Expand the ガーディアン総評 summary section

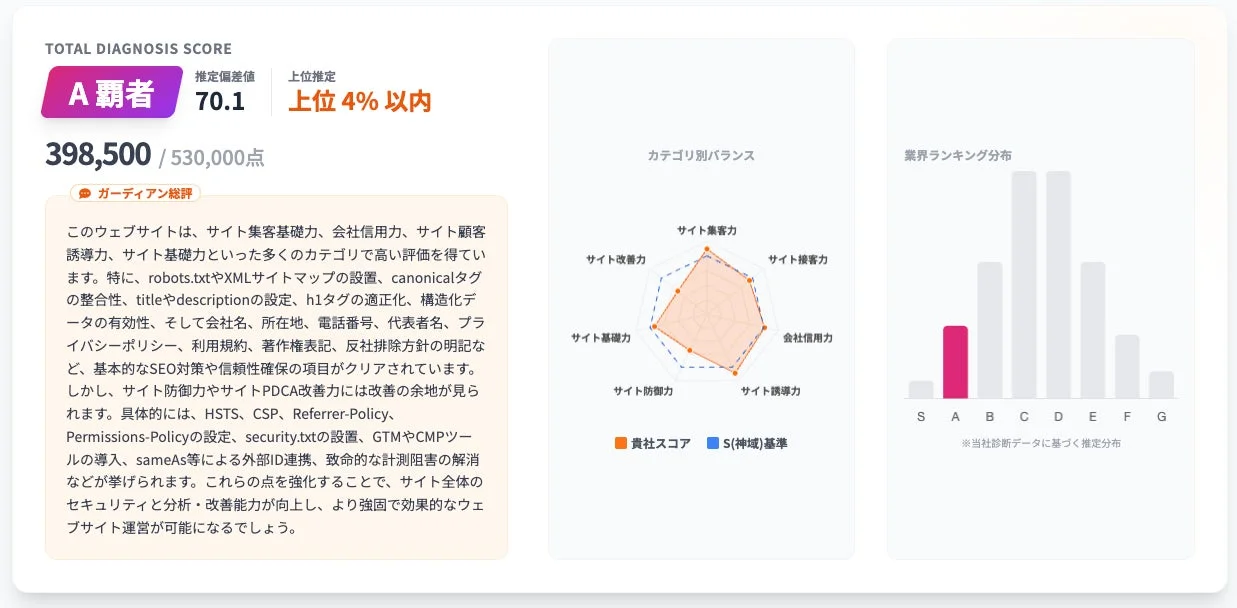[x=133, y=193]
